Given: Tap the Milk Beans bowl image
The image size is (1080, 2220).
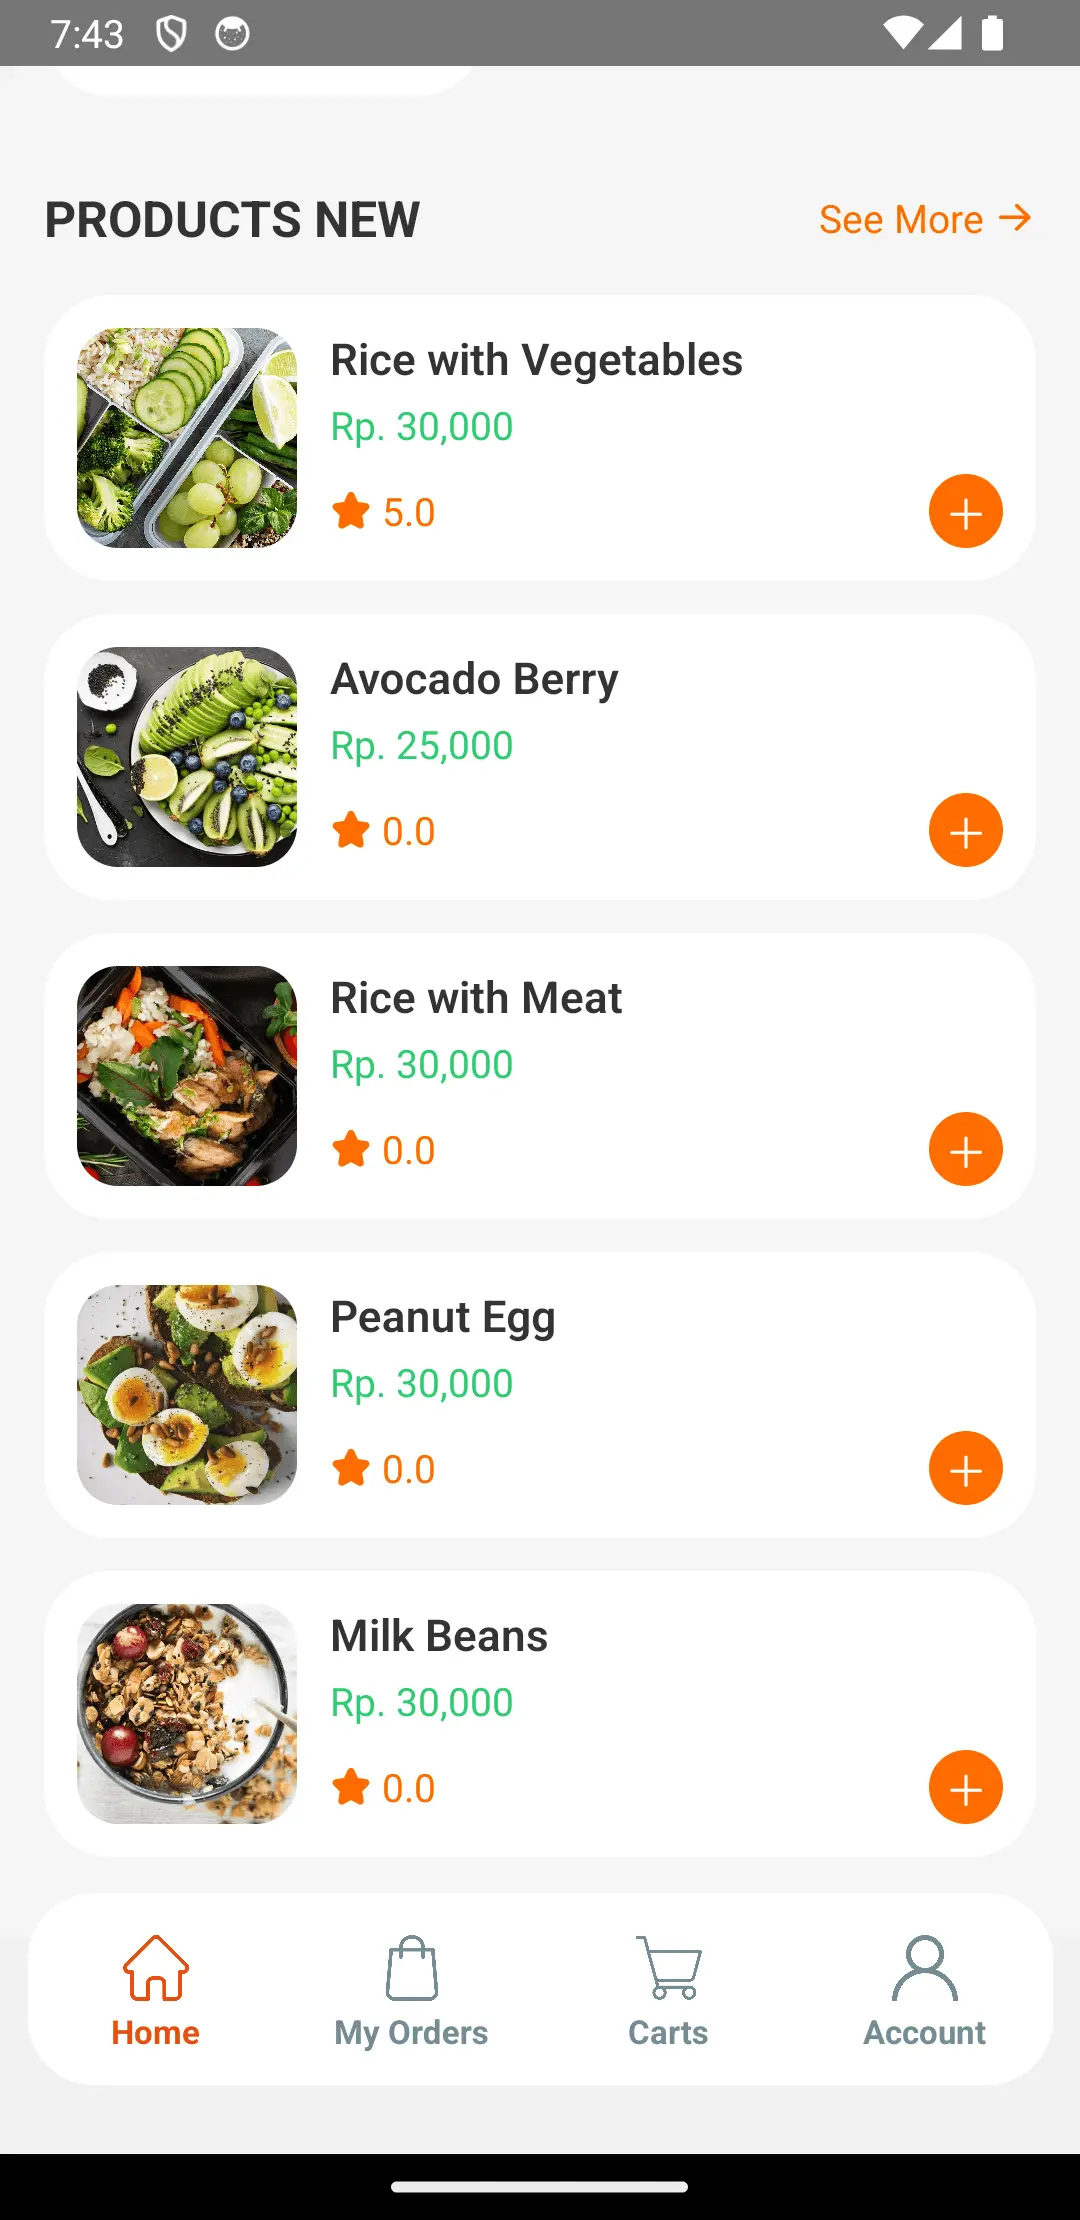Looking at the screenshot, I should (x=187, y=1714).
